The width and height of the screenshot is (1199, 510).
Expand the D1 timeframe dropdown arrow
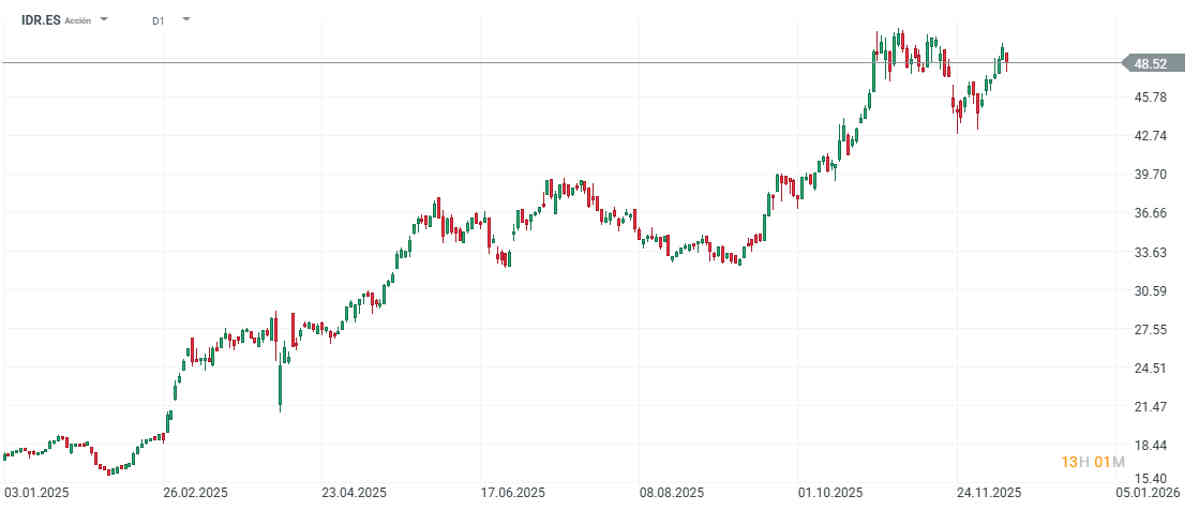[186, 20]
